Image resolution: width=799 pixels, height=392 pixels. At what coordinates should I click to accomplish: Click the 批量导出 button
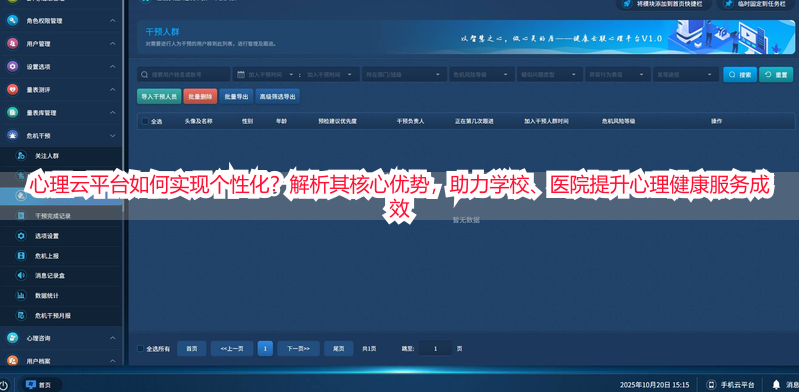[236, 96]
